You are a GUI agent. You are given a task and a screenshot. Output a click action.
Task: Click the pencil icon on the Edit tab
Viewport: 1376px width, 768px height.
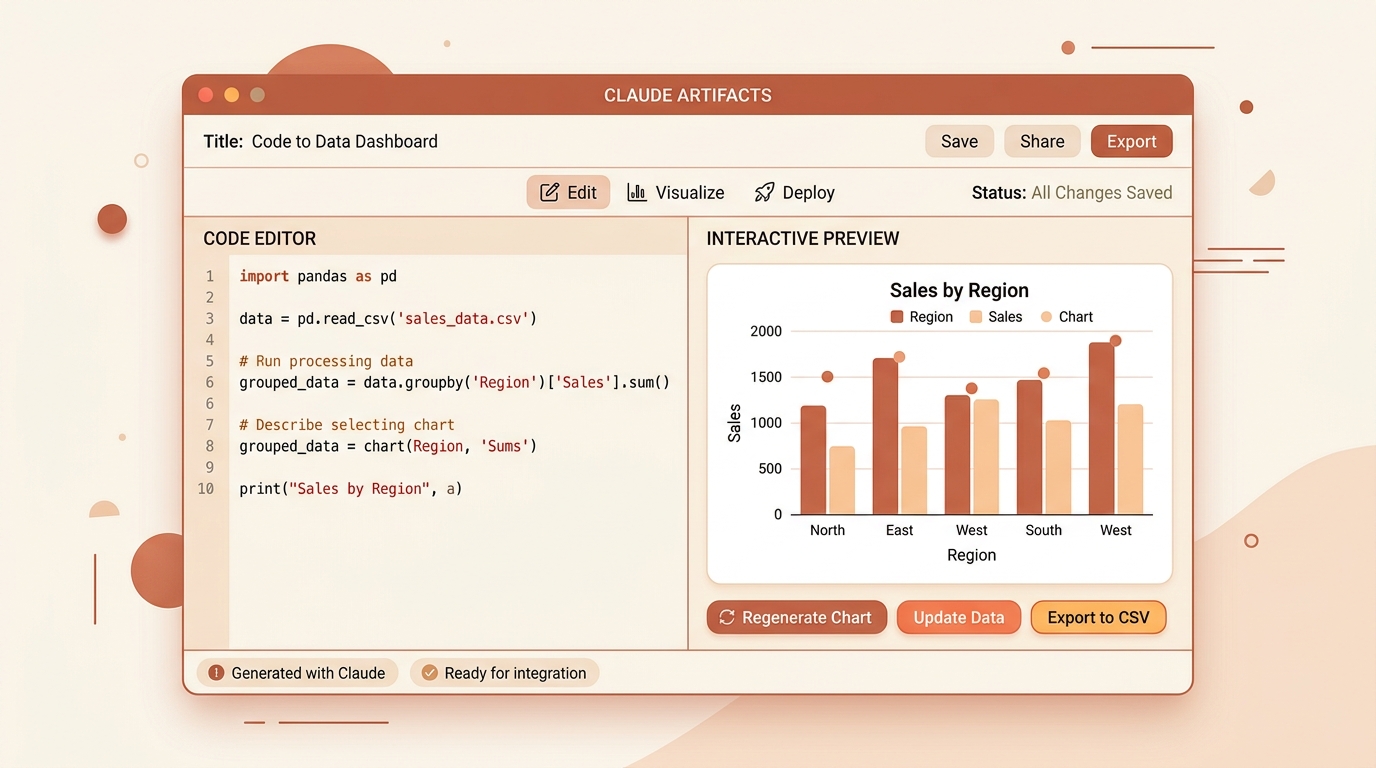coord(549,193)
